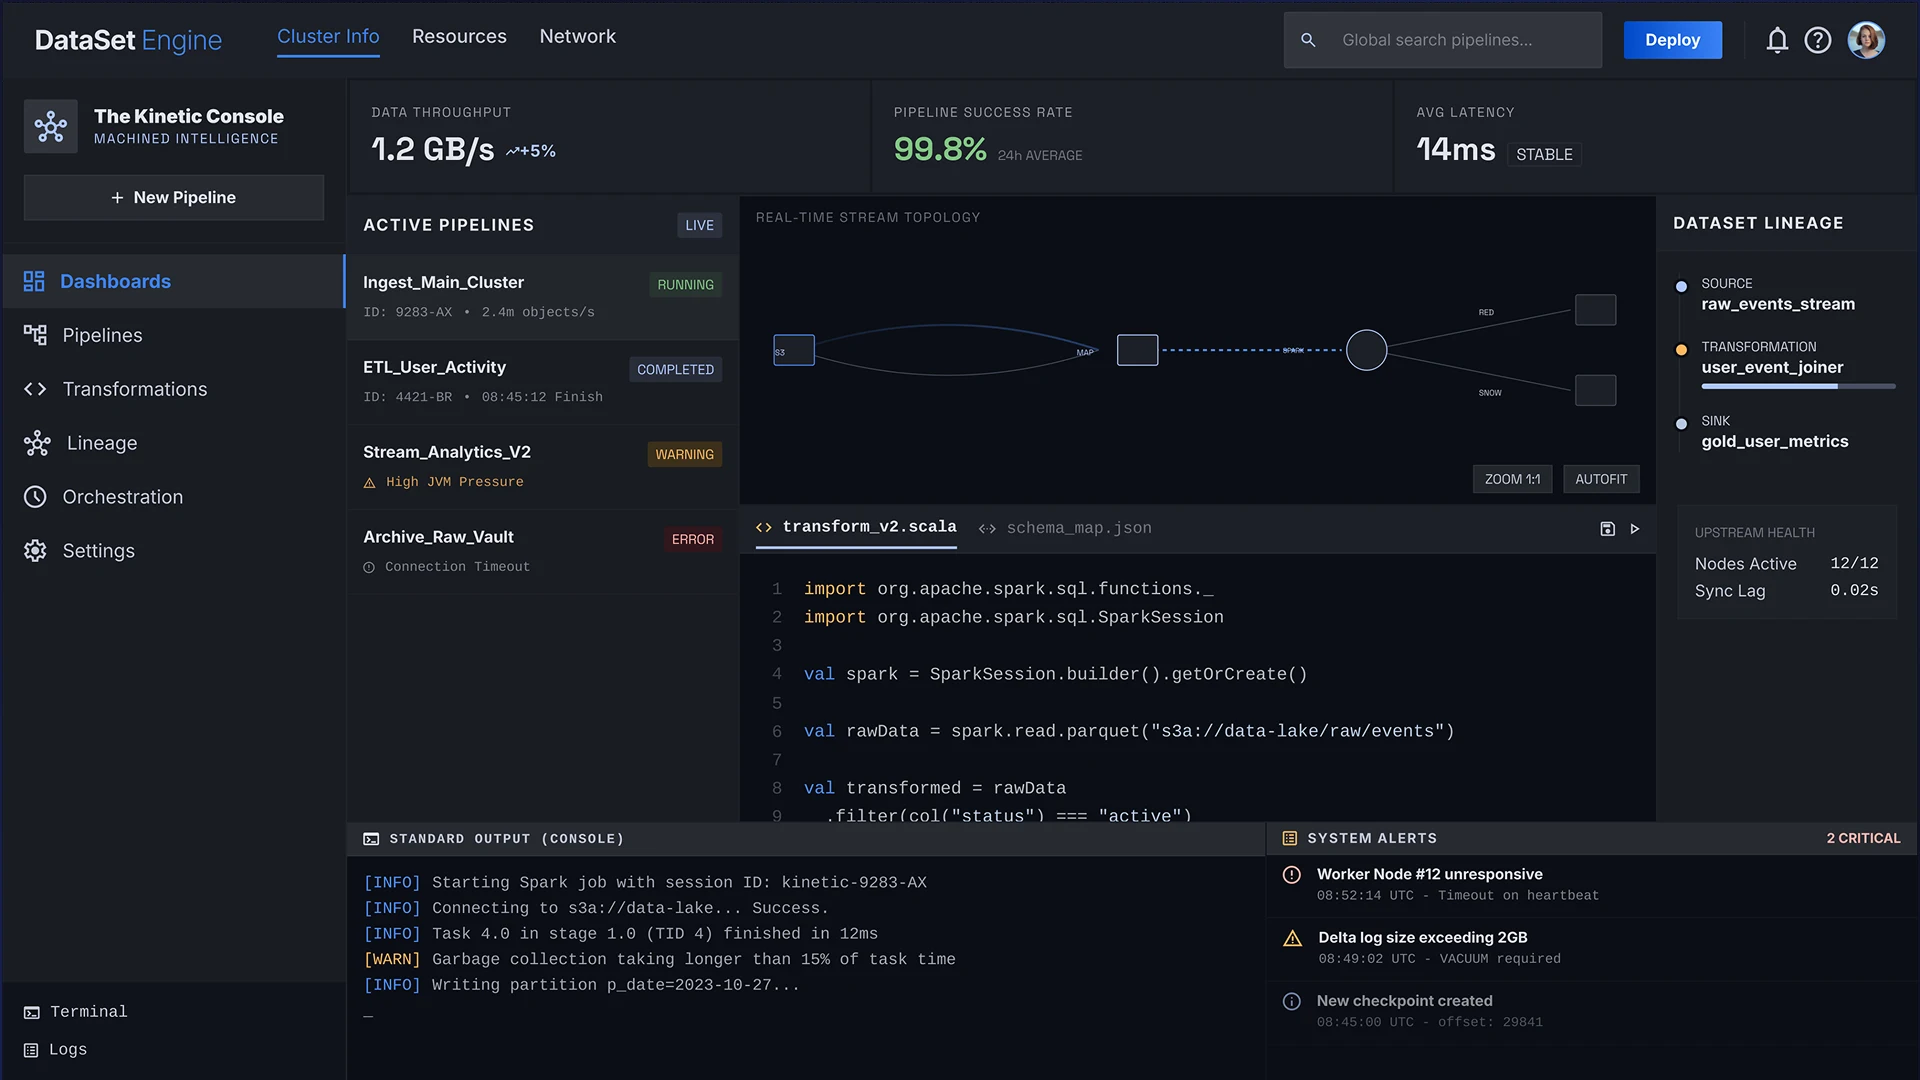Open the notifications bell

(x=1776, y=40)
